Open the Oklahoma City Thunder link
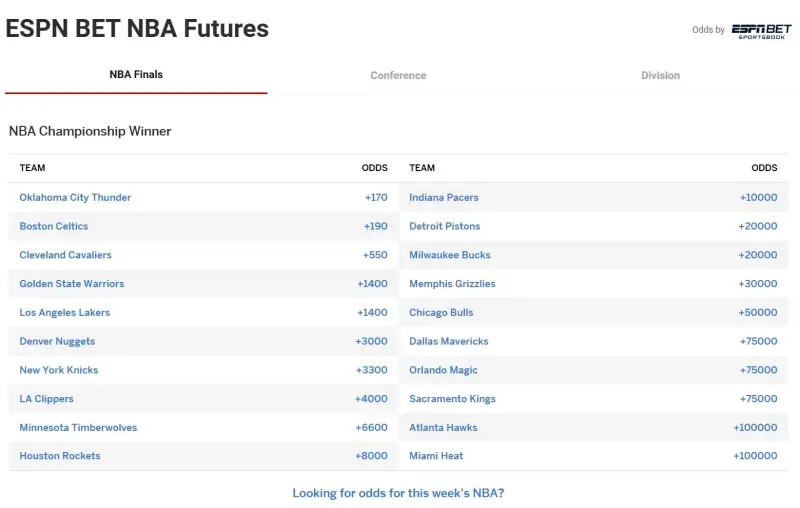The image size is (800, 508). 75,197
